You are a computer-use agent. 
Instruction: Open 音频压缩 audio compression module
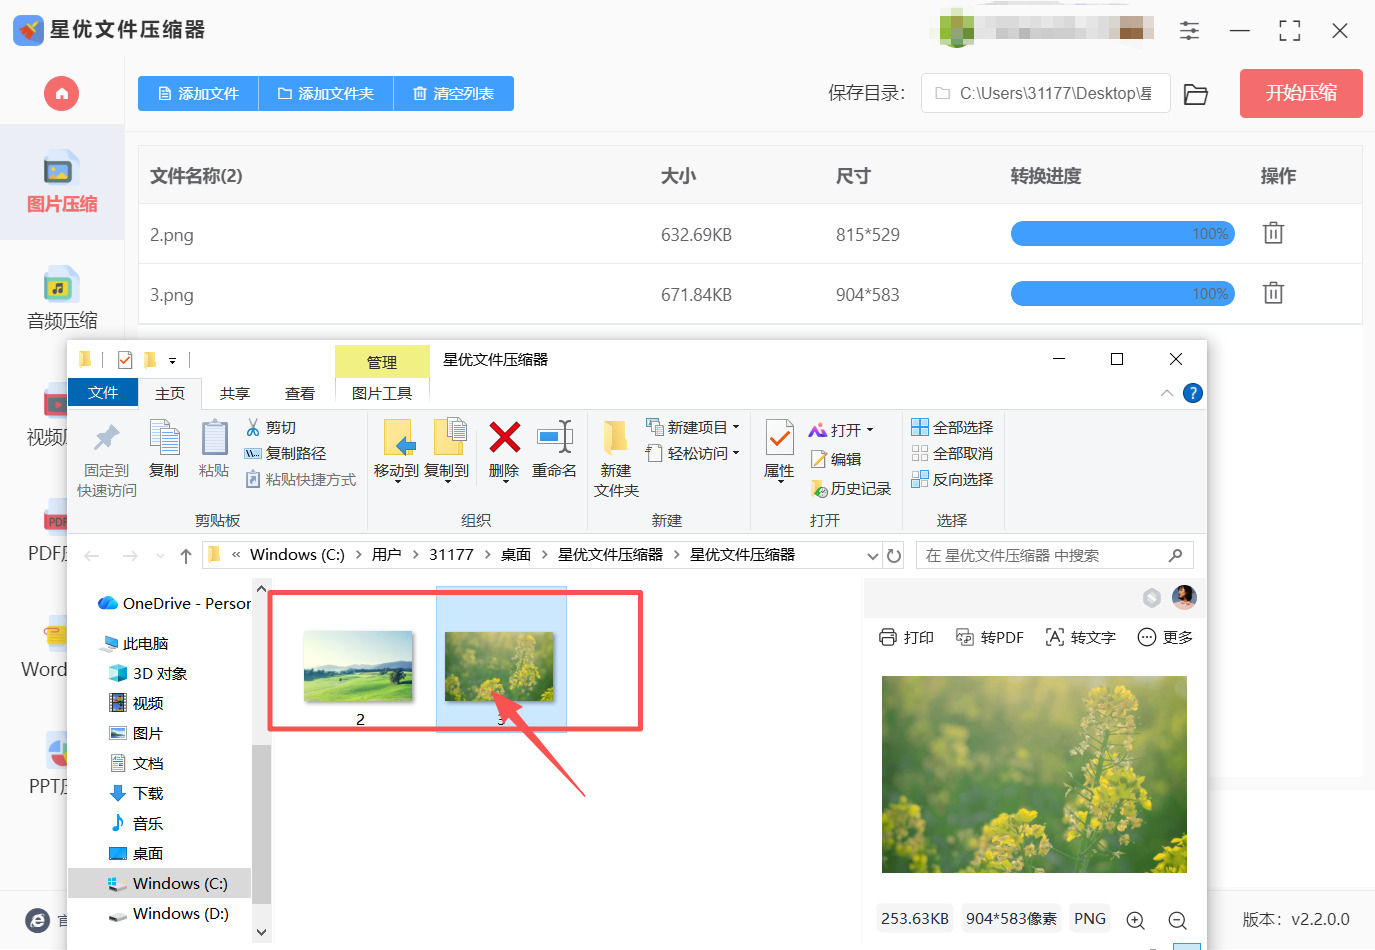point(62,298)
